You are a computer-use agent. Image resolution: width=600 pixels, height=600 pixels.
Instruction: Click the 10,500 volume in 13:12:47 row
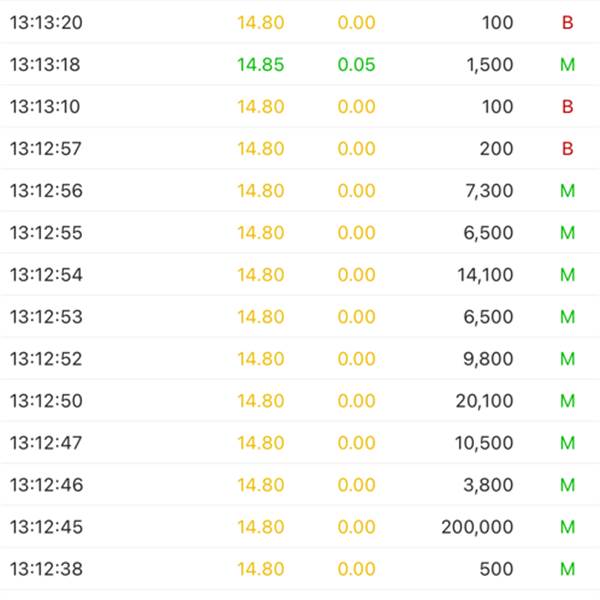tap(484, 443)
